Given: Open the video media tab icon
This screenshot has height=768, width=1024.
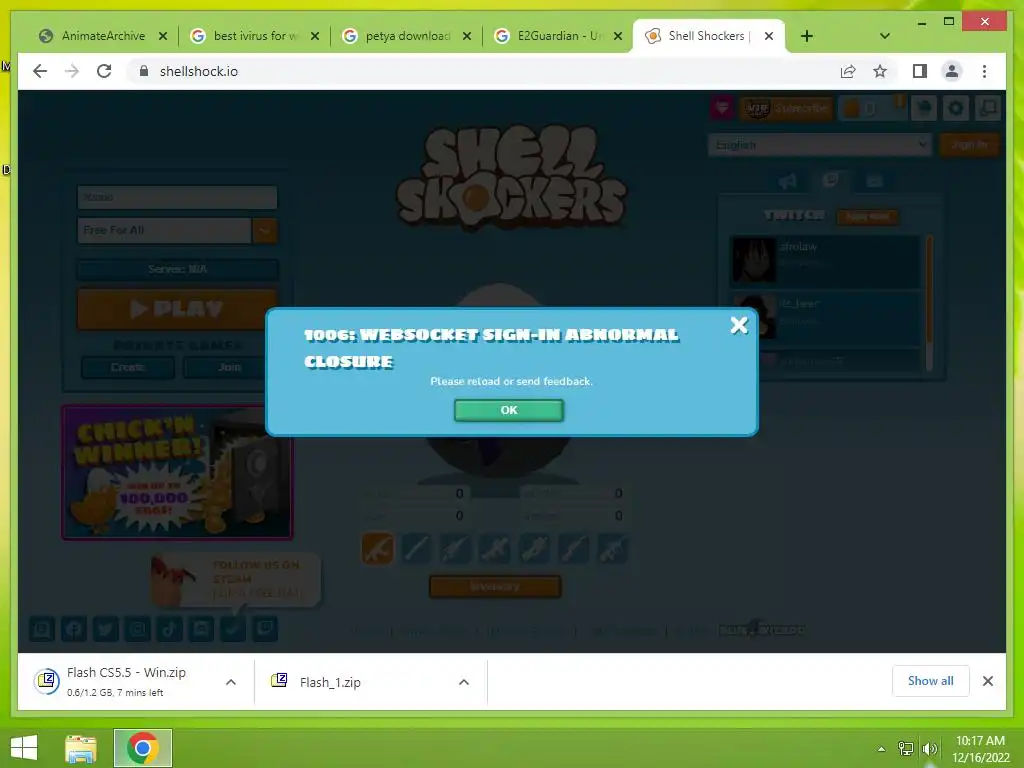Looking at the screenshot, I should pyautogui.click(x=874, y=181).
